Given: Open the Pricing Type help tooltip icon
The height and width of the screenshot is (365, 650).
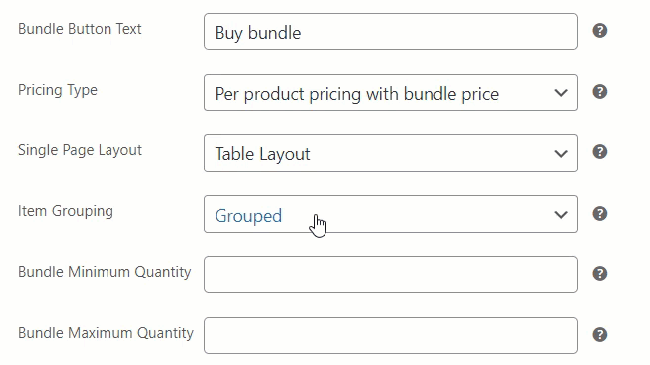Looking at the screenshot, I should point(599,92).
